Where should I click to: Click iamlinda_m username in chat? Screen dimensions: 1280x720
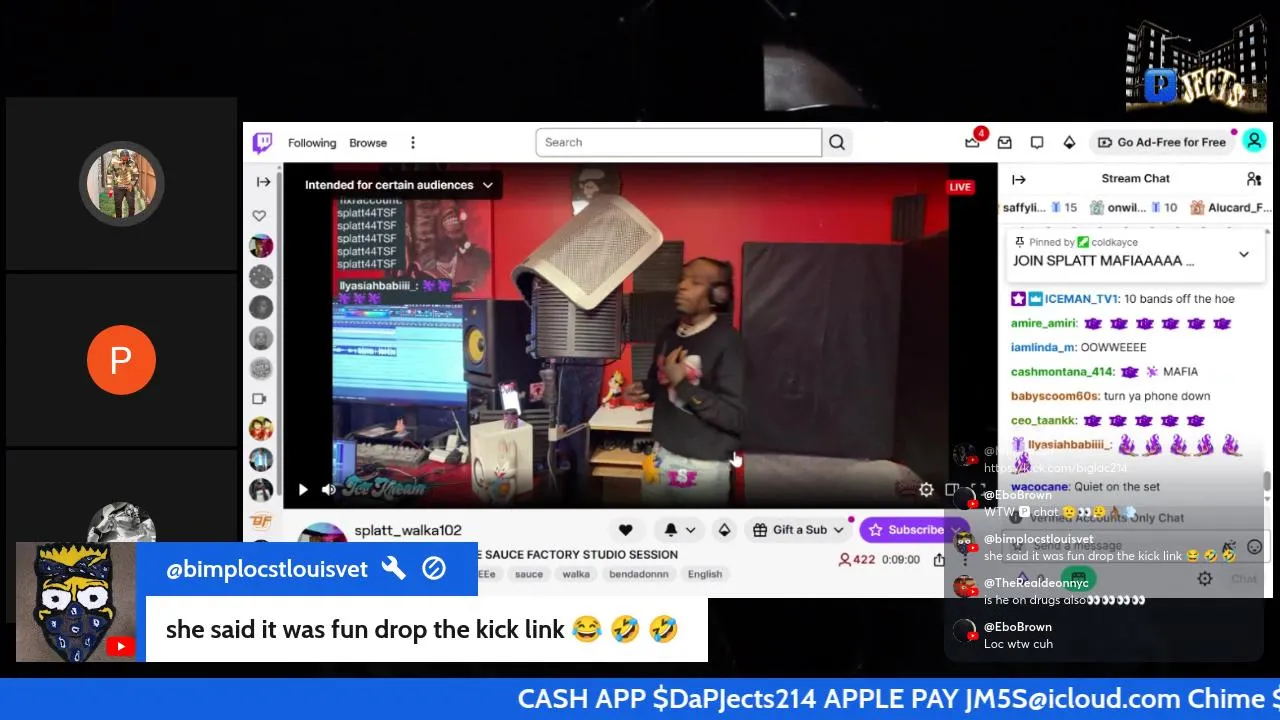pyautogui.click(x=1043, y=347)
